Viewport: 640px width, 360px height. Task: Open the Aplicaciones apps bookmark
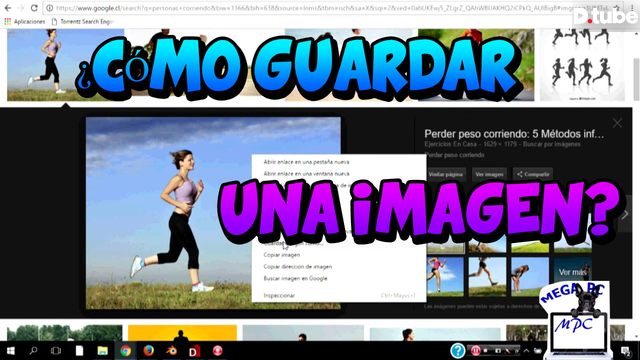tap(24, 21)
